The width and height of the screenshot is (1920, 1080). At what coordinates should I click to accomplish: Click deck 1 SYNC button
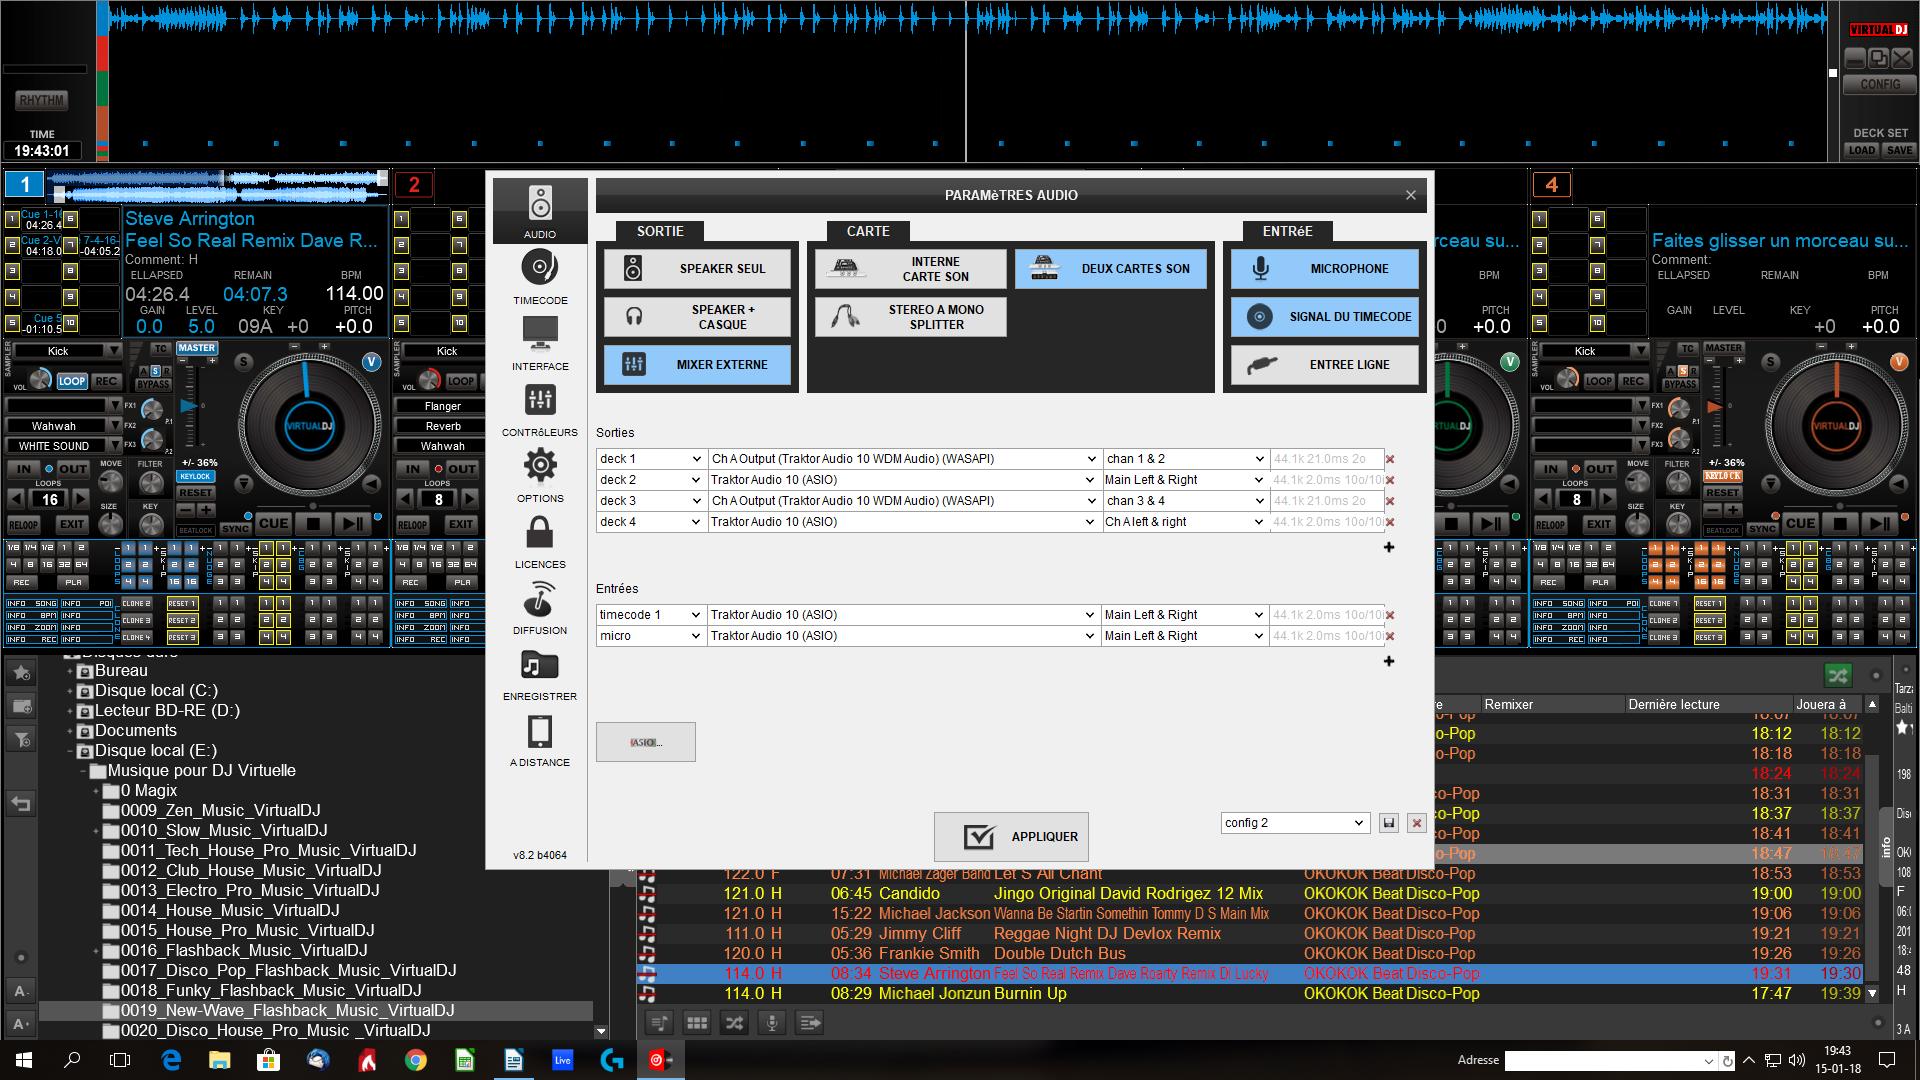236,528
